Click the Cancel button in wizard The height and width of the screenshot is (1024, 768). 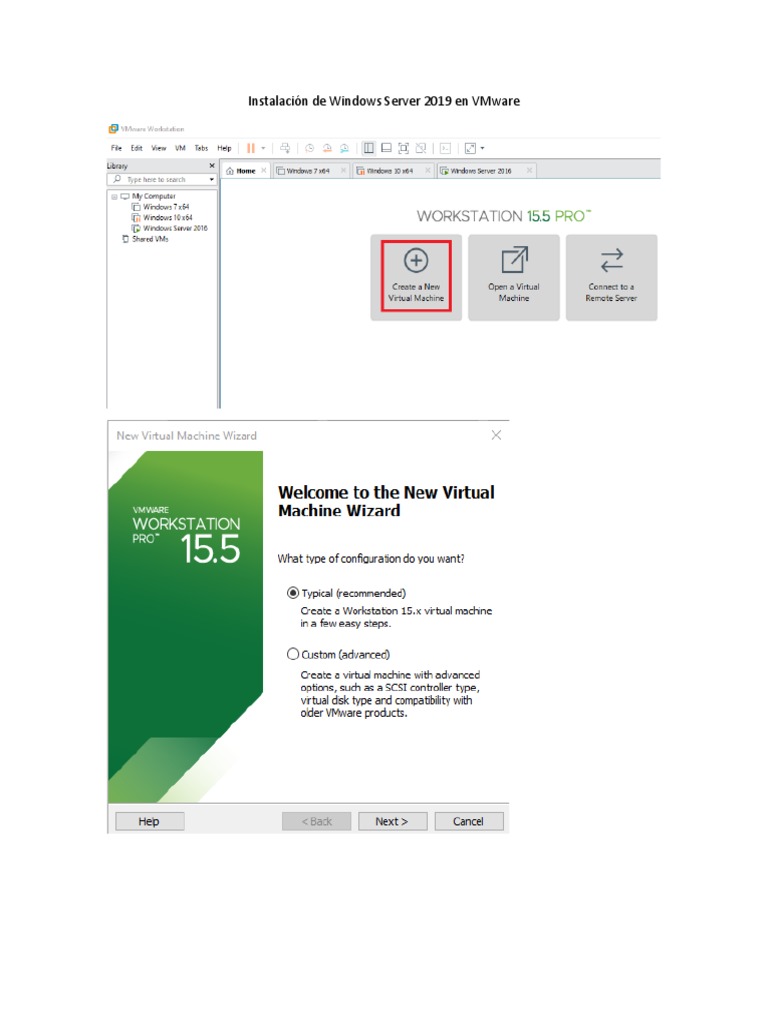(x=469, y=821)
